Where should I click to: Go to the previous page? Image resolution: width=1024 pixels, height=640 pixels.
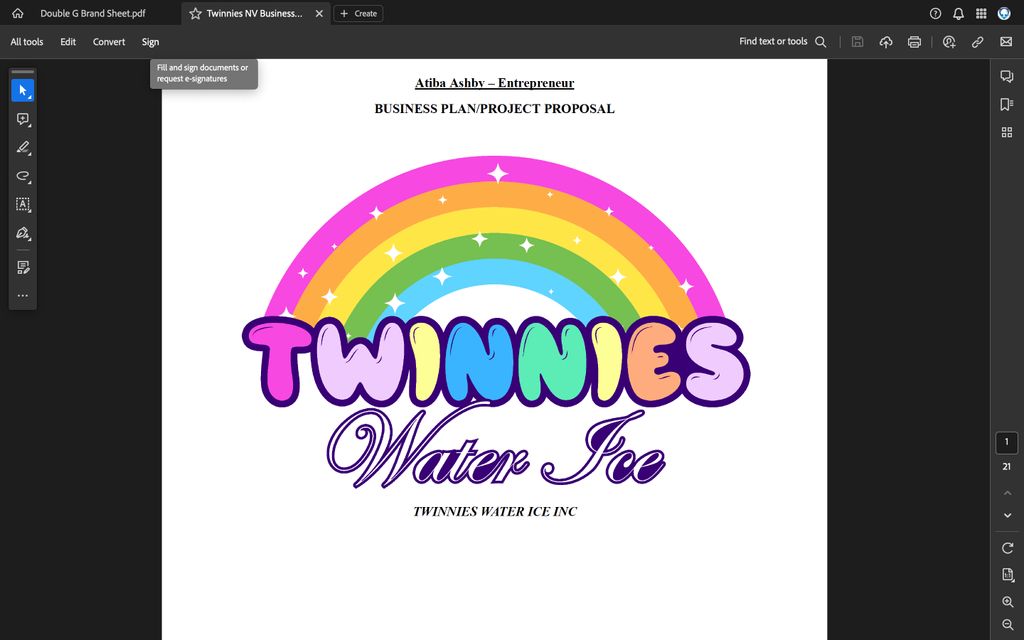pyautogui.click(x=1007, y=493)
